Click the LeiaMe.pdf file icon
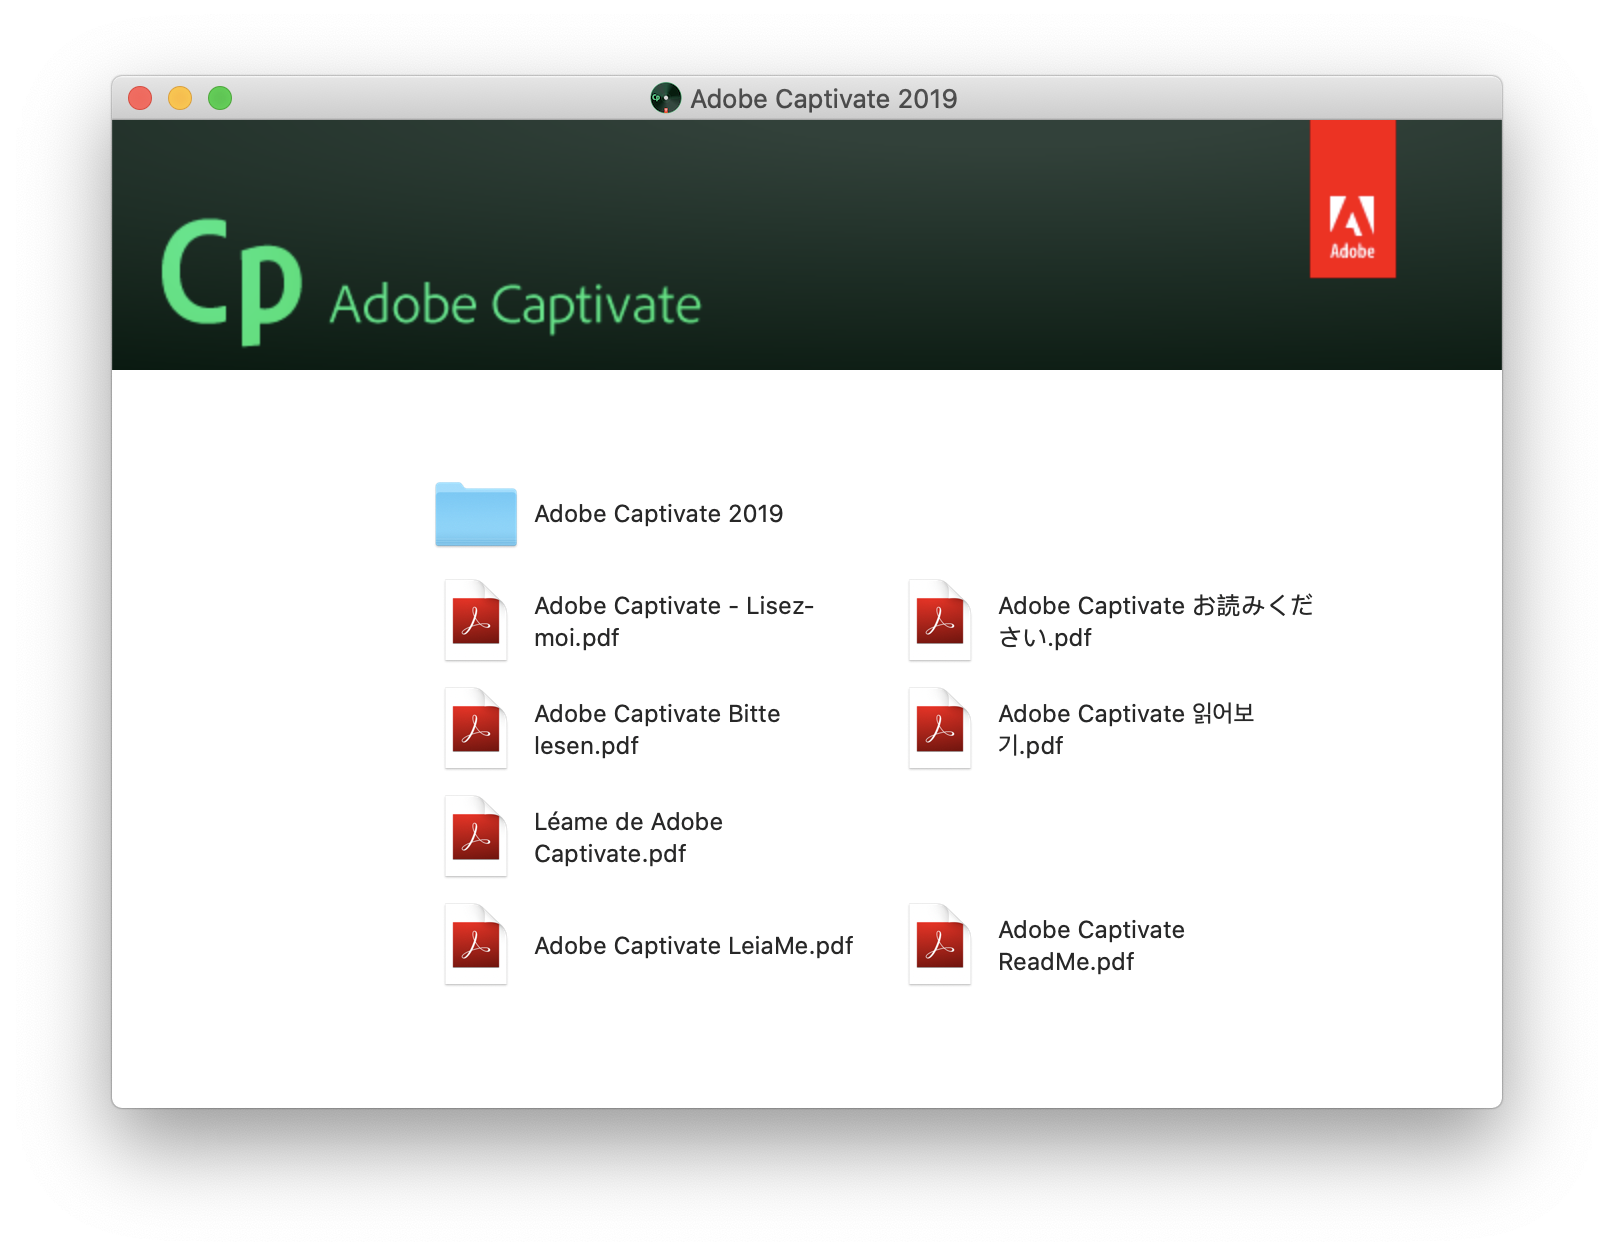Viewport: 1614px width, 1256px height. coord(476,944)
